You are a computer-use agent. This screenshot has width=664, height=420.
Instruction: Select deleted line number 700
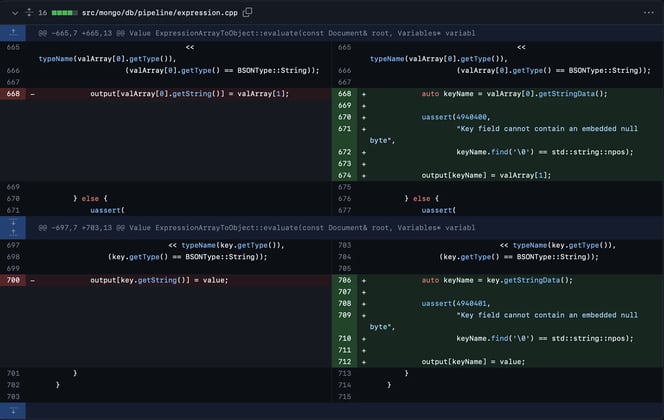[14, 280]
